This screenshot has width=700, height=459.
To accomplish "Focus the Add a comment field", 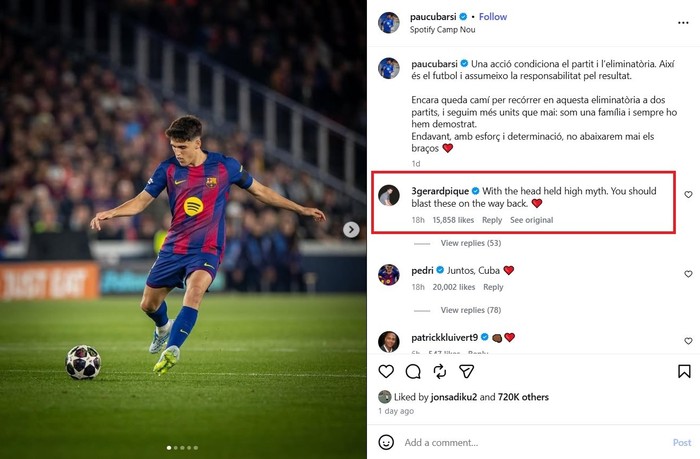I will (530, 442).
